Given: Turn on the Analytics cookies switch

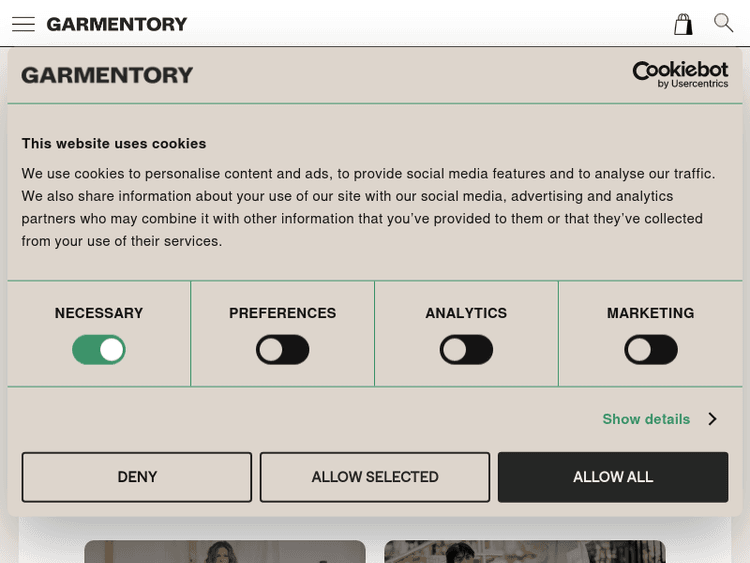Looking at the screenshot, I should coord(466,350).
